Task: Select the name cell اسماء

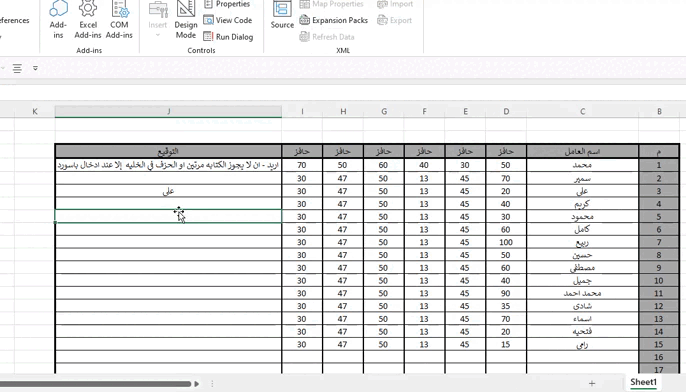Action: [x=583, y=318]
